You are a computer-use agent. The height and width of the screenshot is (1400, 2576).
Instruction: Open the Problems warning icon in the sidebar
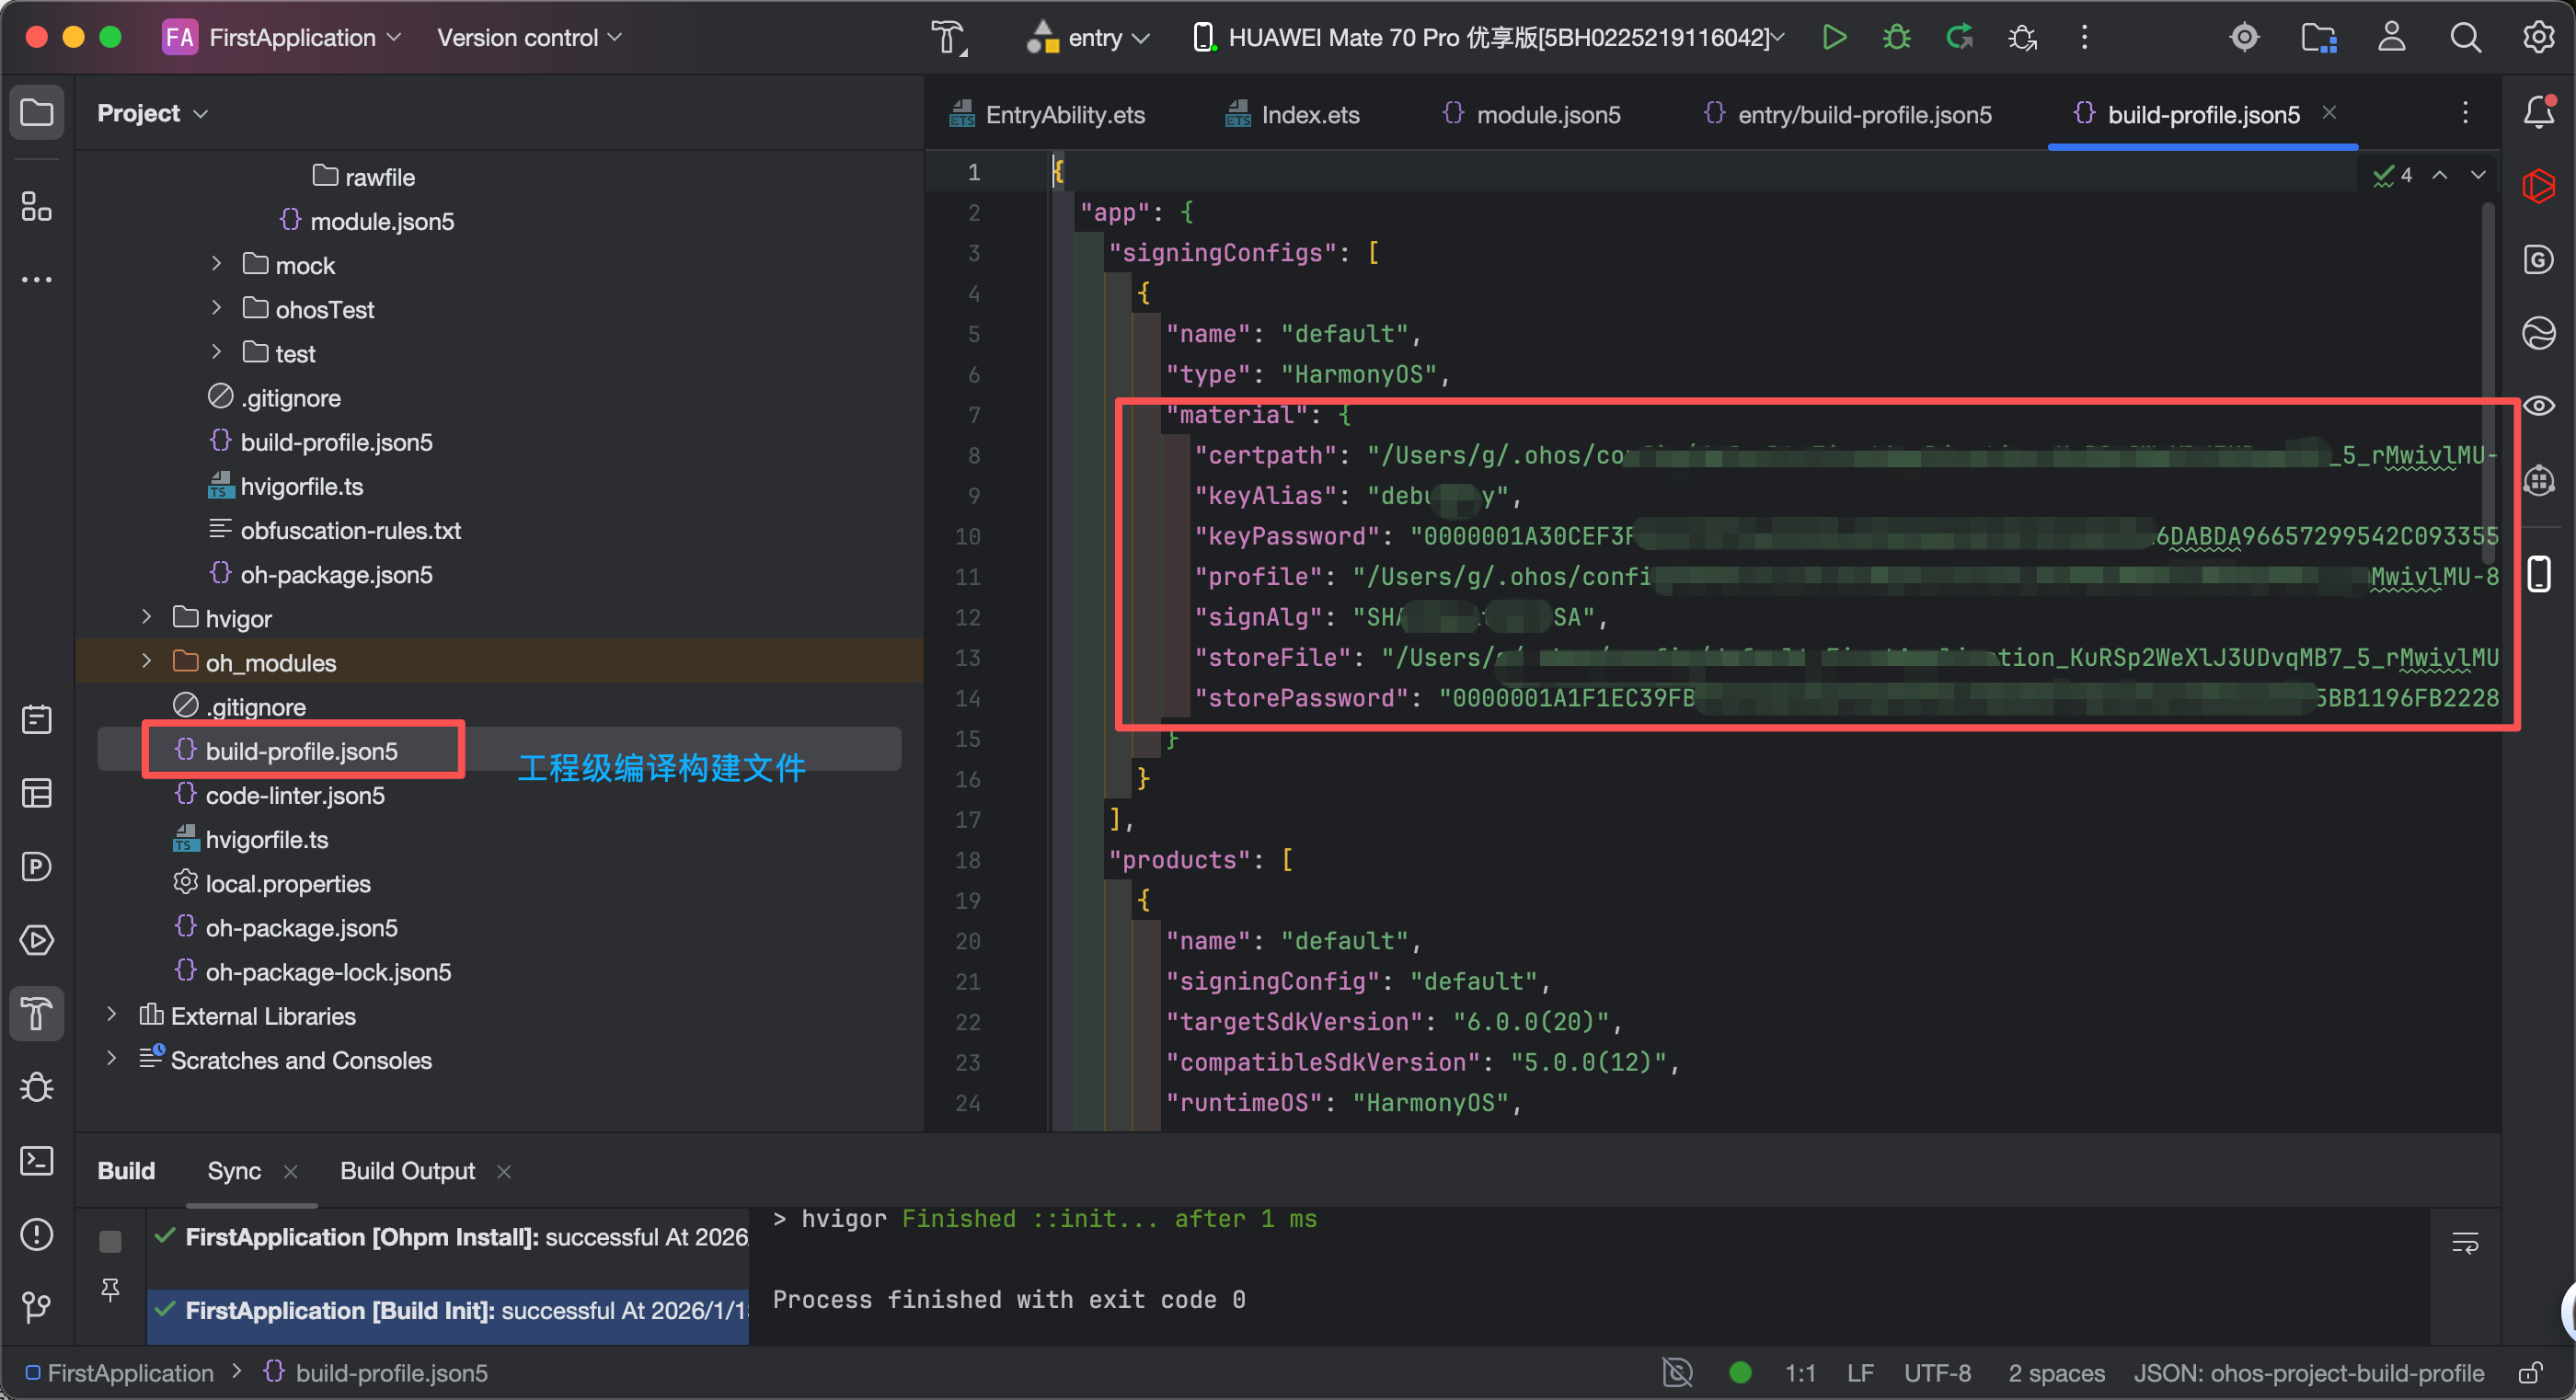tap(37, 1234)
